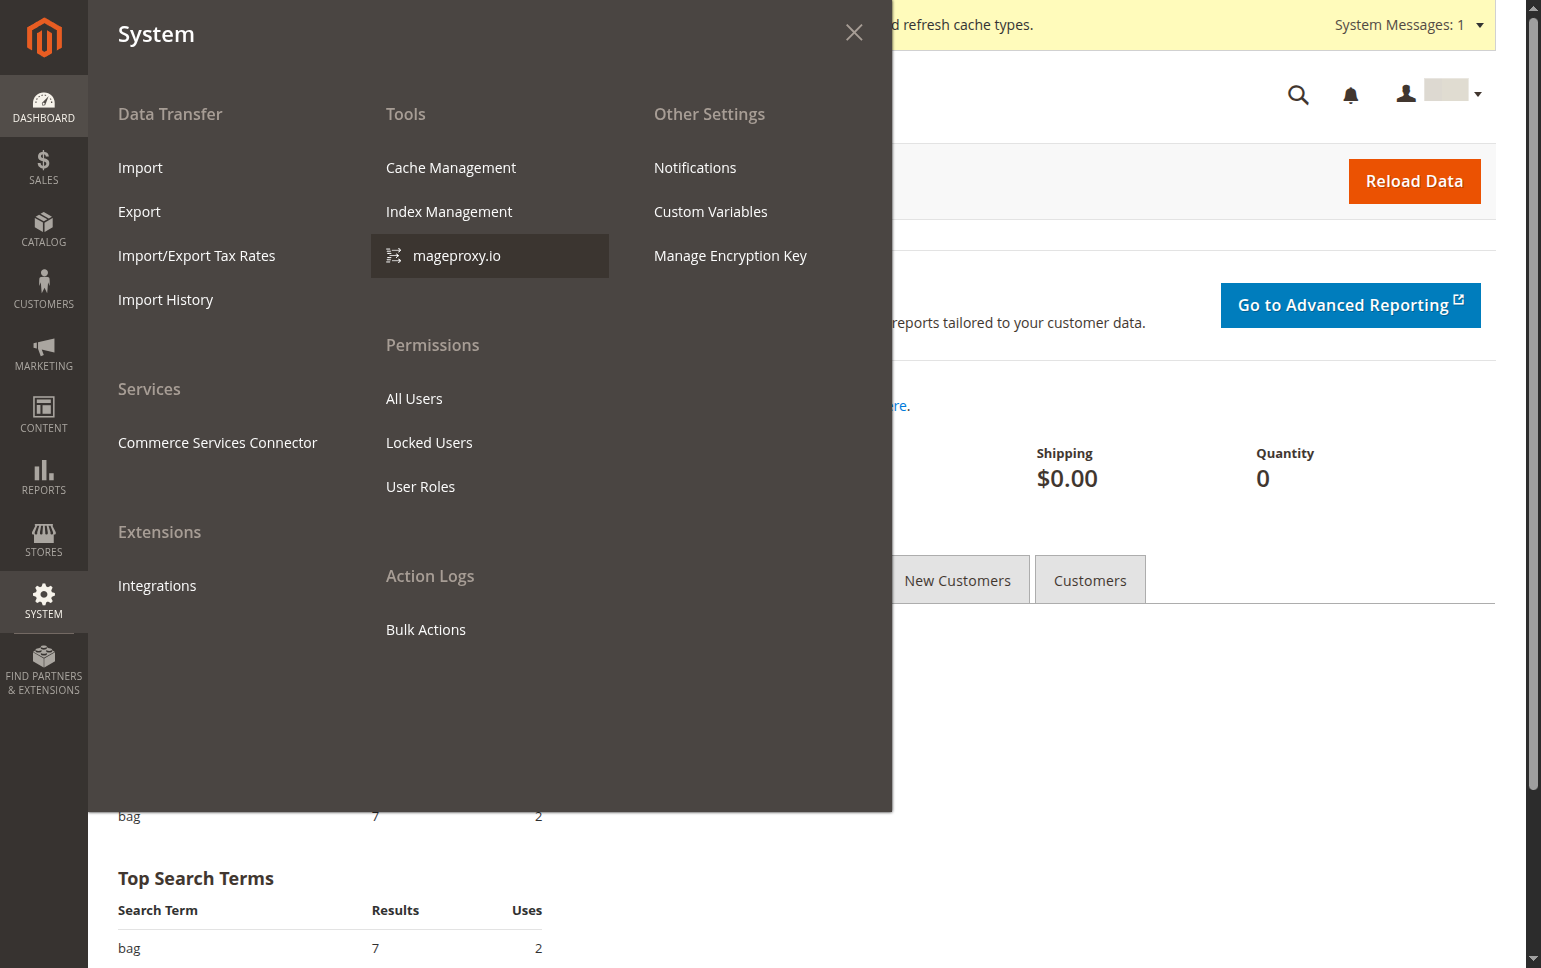Open Custom Variables
Screen dimensions: 1541x968
(711, 212)
